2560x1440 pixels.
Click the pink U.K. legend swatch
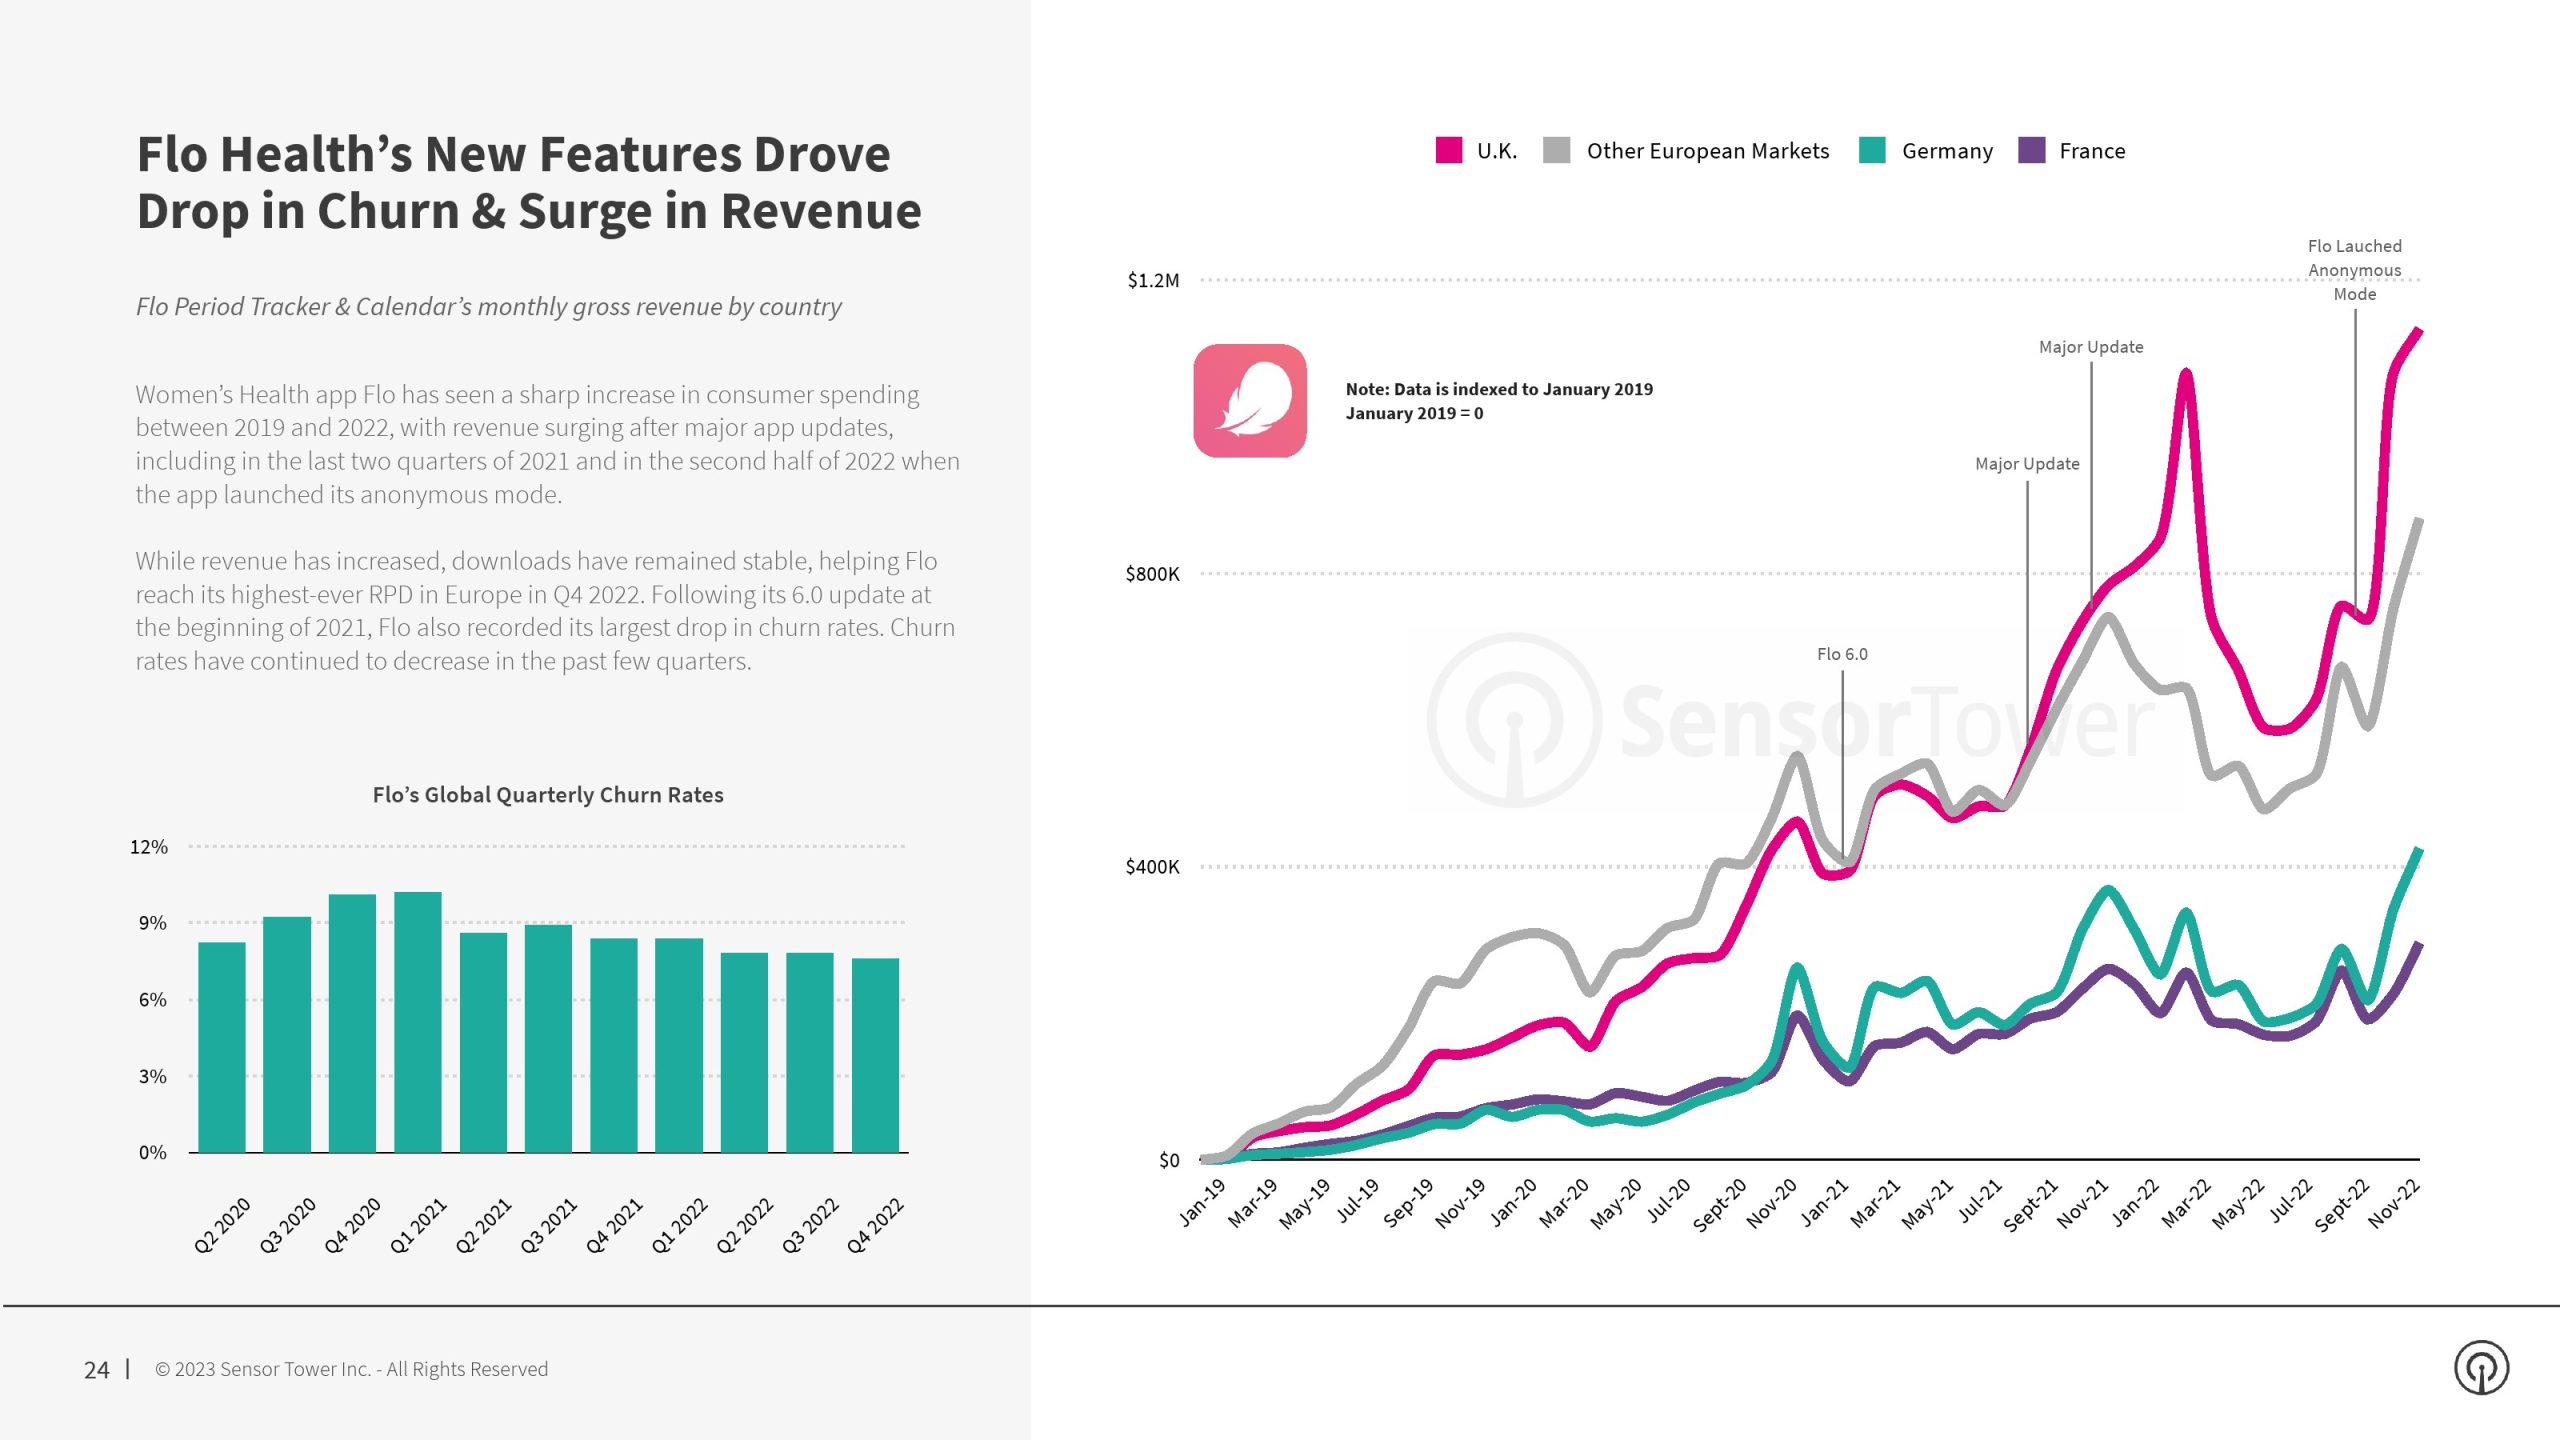tap(1448, 150)
